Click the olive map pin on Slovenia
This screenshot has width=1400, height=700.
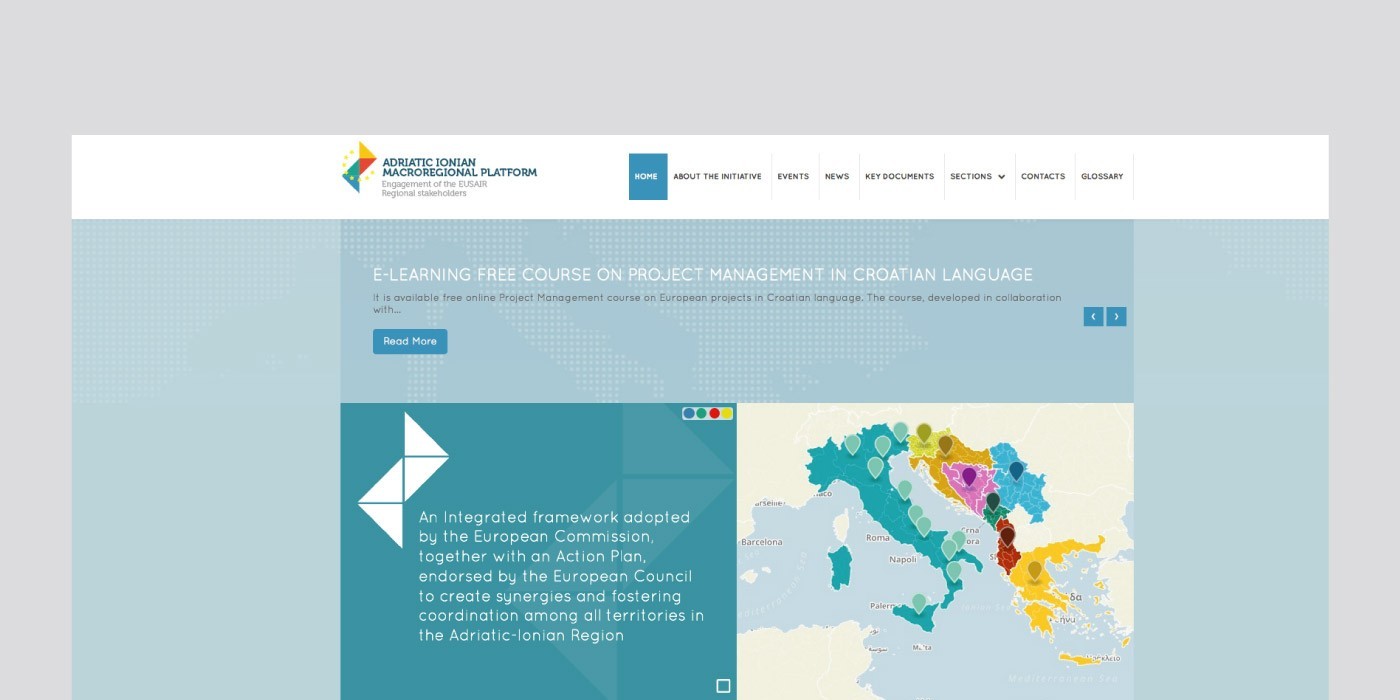[924, 433]
